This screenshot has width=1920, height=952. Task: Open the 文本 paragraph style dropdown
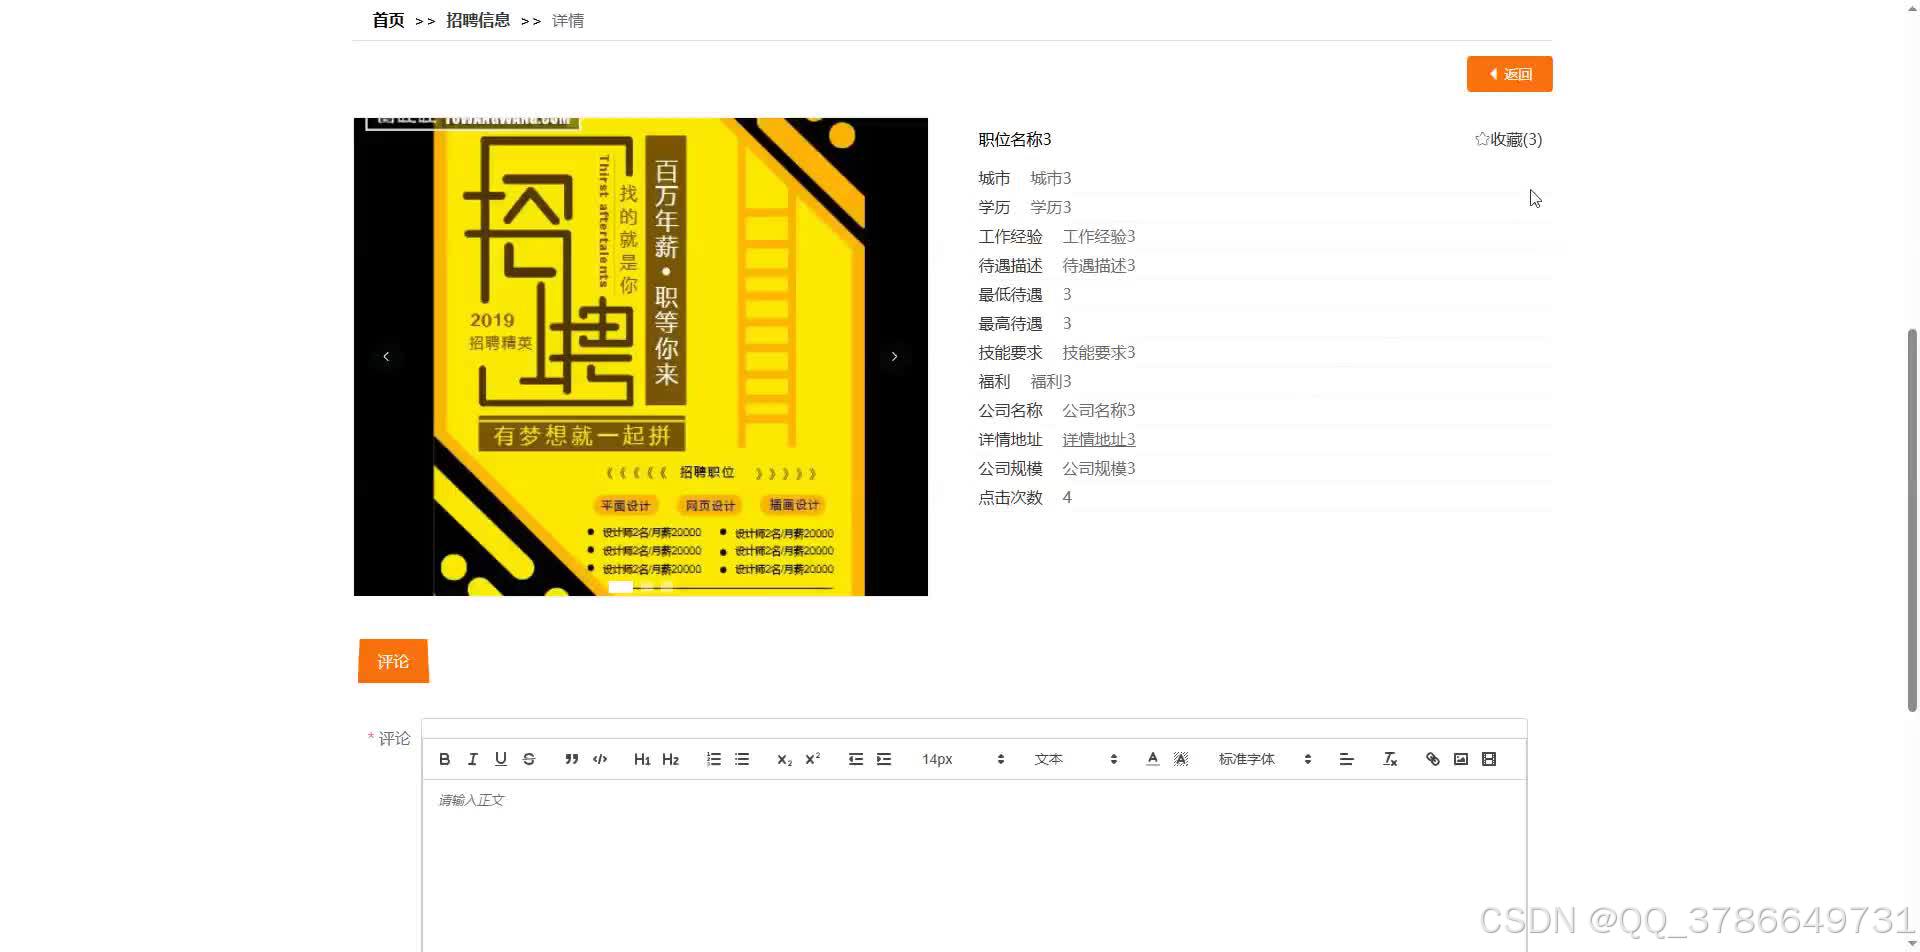[1076, 759]
